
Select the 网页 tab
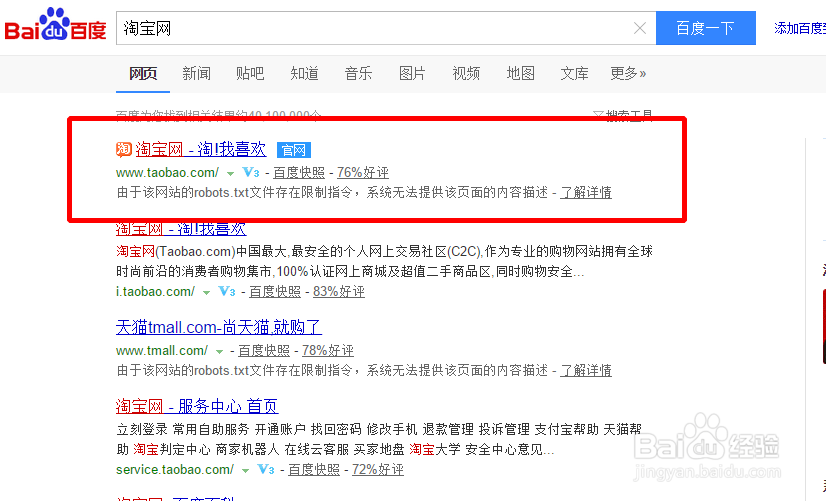point(143,73)
